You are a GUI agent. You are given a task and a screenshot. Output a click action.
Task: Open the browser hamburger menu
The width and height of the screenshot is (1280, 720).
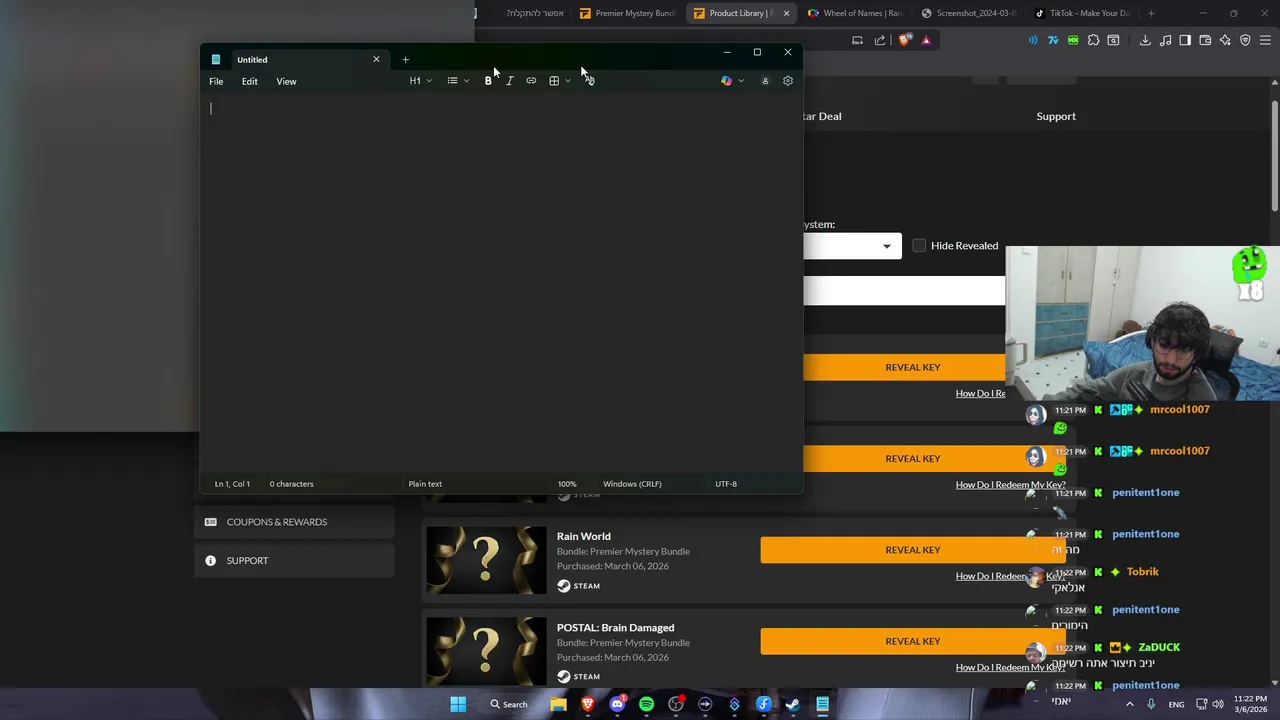point(1266,40)
